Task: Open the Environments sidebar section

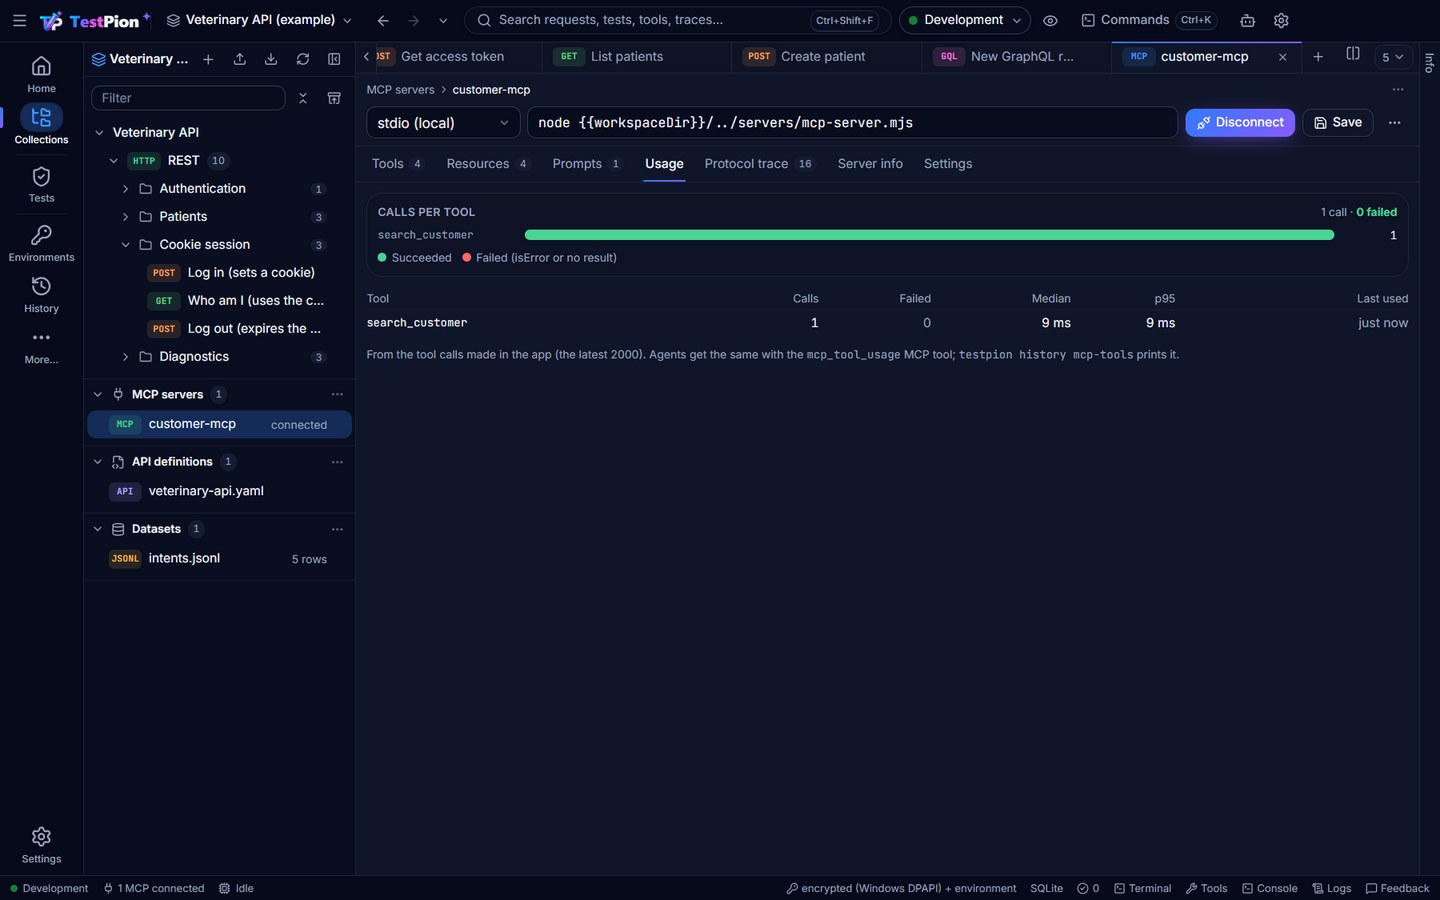Action: click(41, 243)
